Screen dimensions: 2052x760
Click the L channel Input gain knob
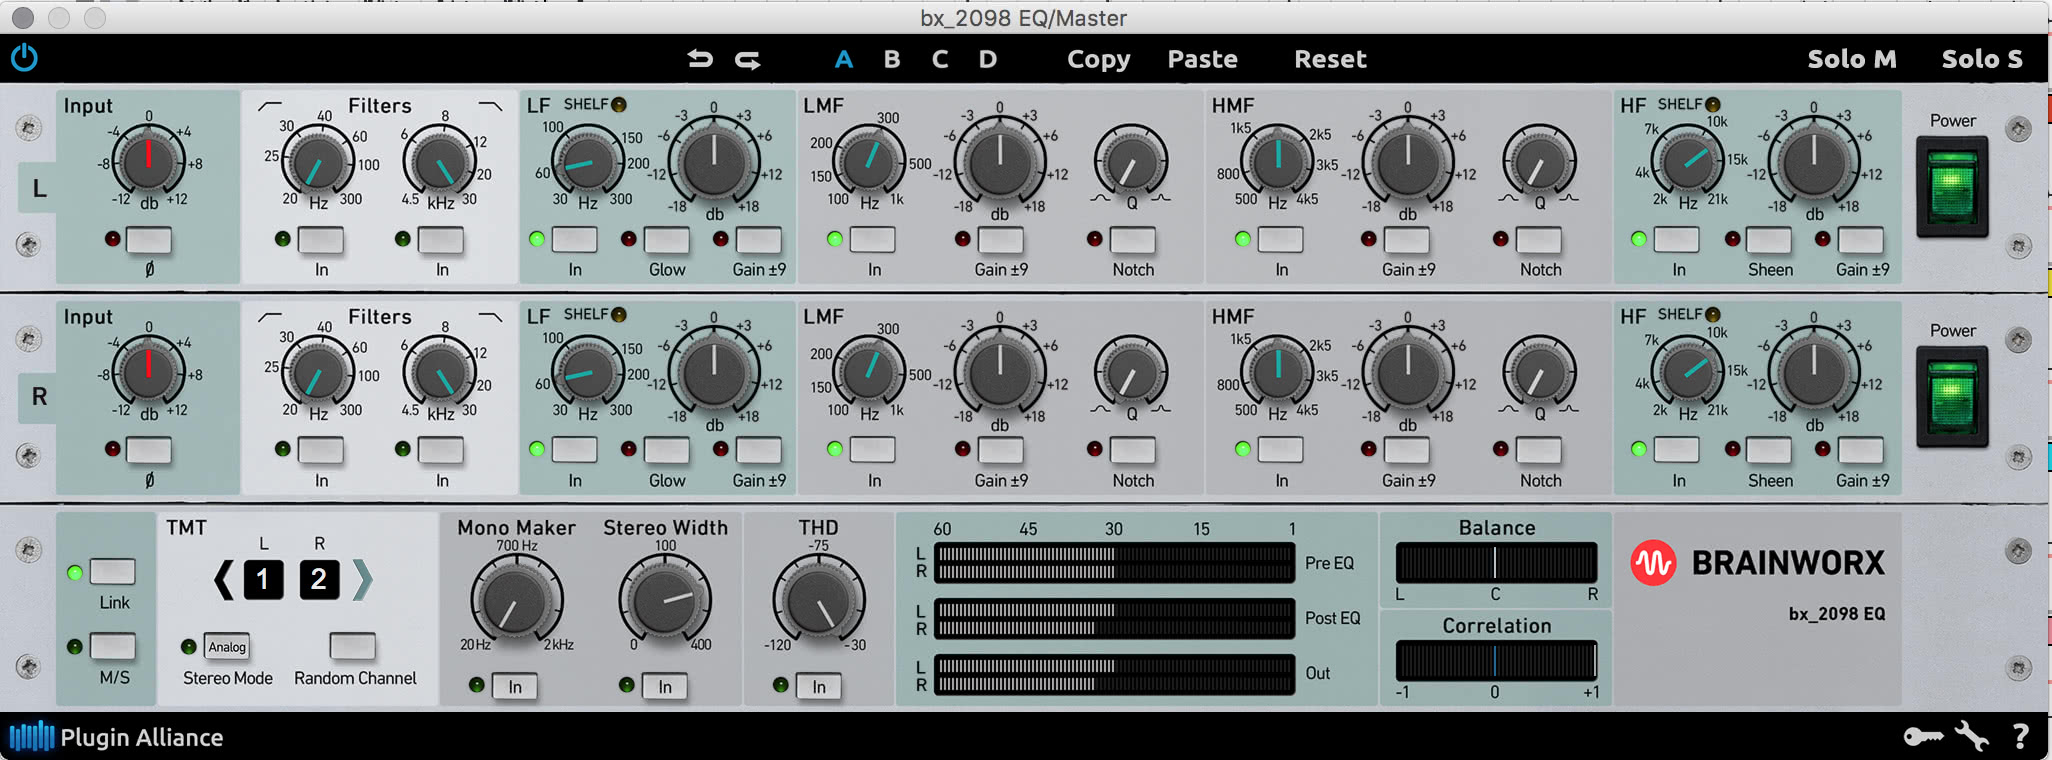click(148, 161)
